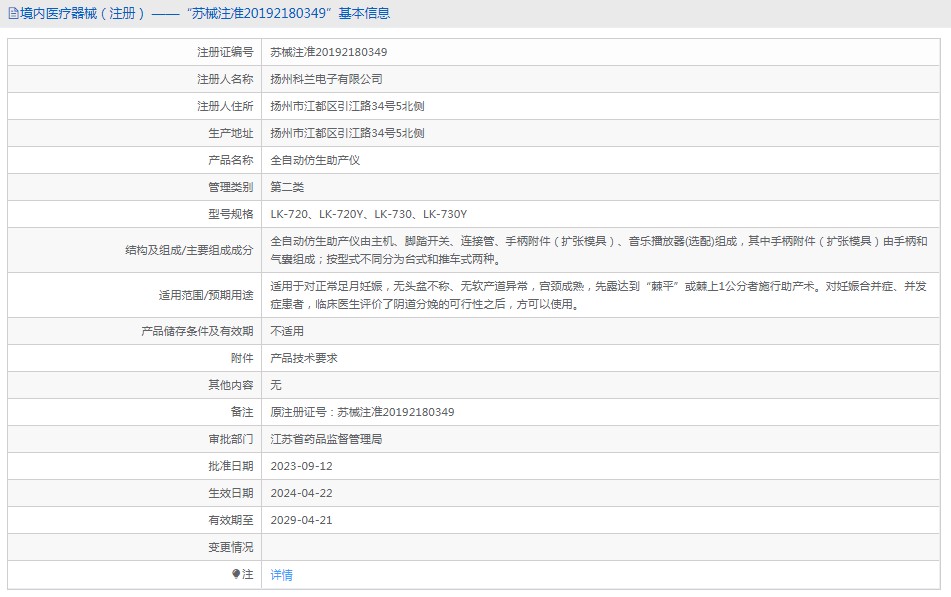The width and height of the screenshot is (951, 597).
Task: Select the 其他内容 label
Action: click(230, 385)
